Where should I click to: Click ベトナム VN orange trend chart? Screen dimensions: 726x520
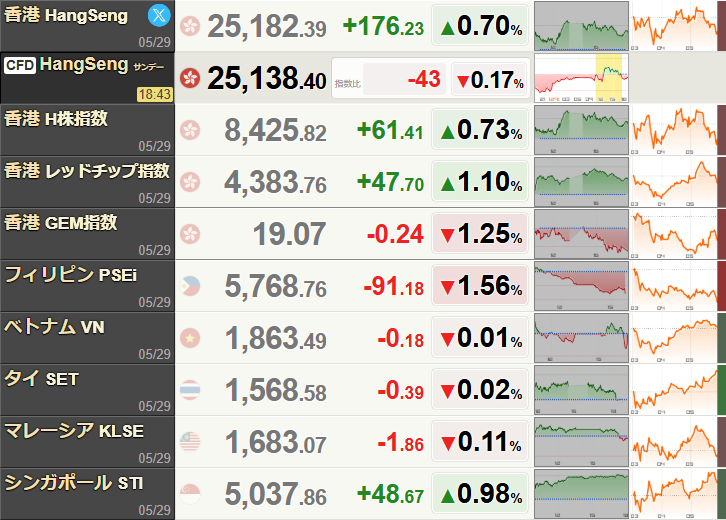point(674,338)
